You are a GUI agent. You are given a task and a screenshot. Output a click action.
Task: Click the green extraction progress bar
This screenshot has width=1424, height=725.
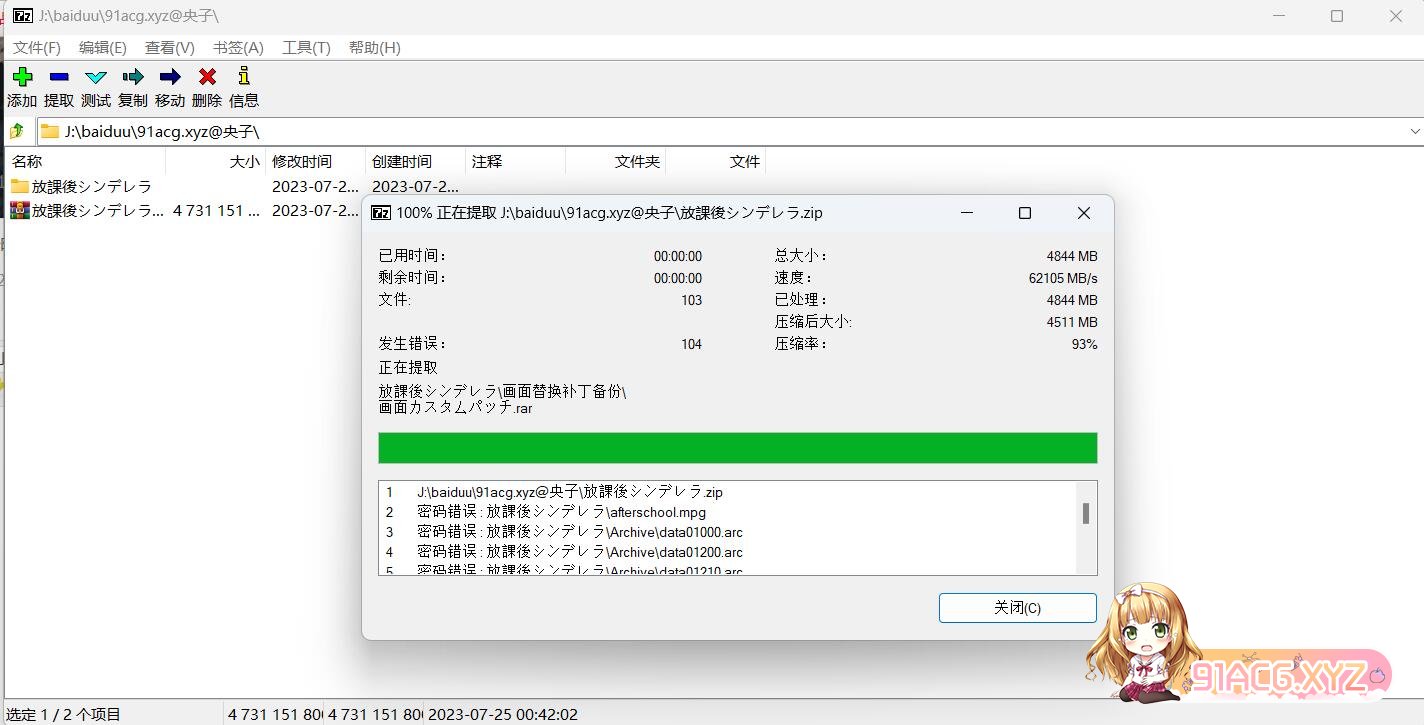coord(737,448)
